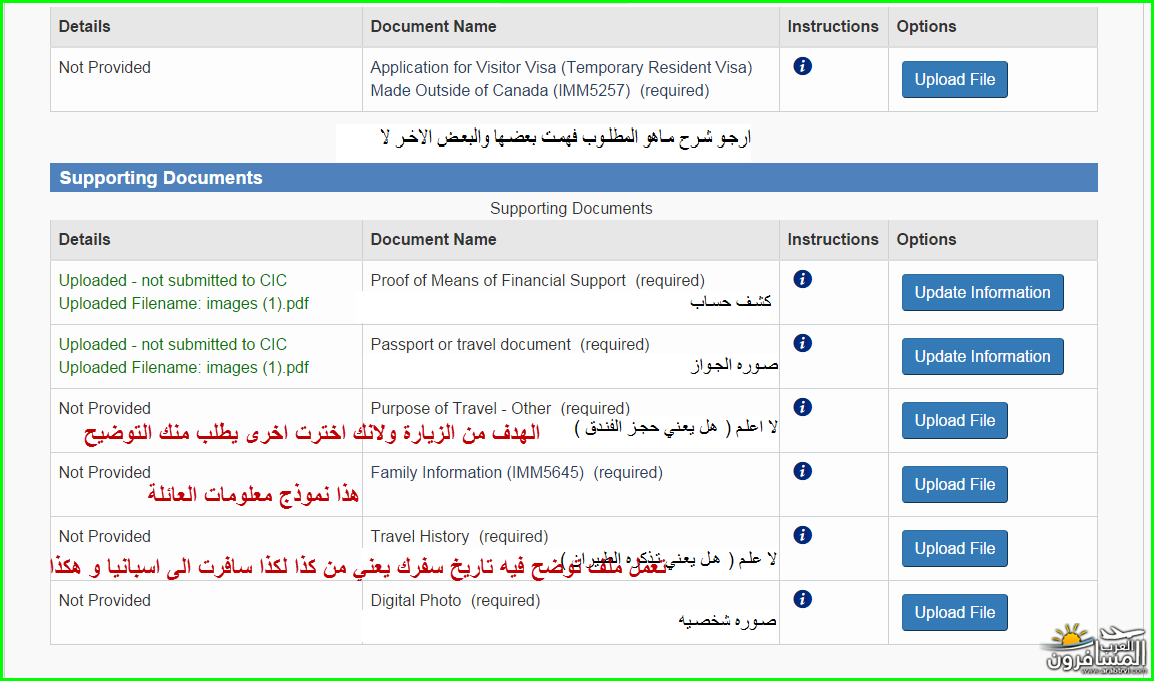This screenshot has width=1154, height=681.
Task: Click info icon for Passport or travel document
Action: [802, 343]
